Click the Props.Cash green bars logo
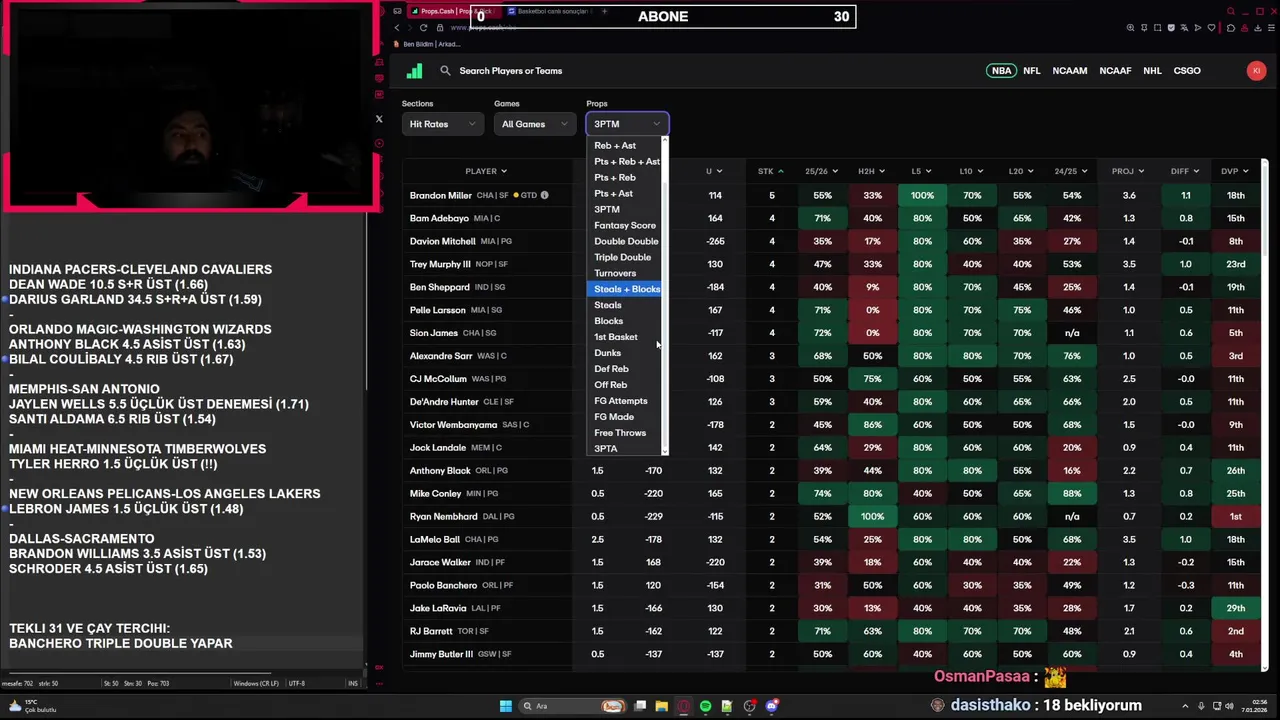This screenshot has height=720, width=1280. [x=415, y=71]
